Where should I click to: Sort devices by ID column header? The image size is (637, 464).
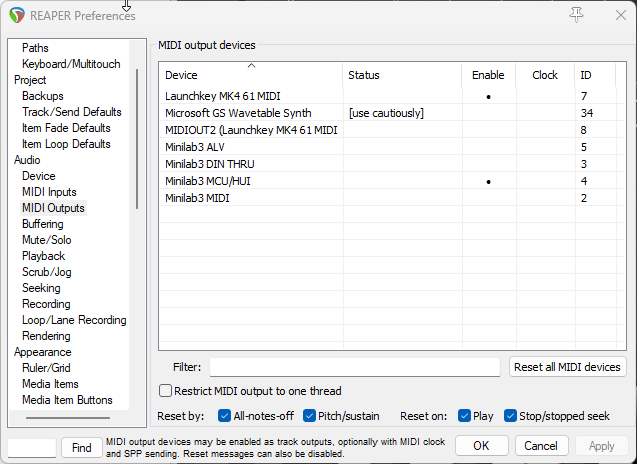coord(585,75)
